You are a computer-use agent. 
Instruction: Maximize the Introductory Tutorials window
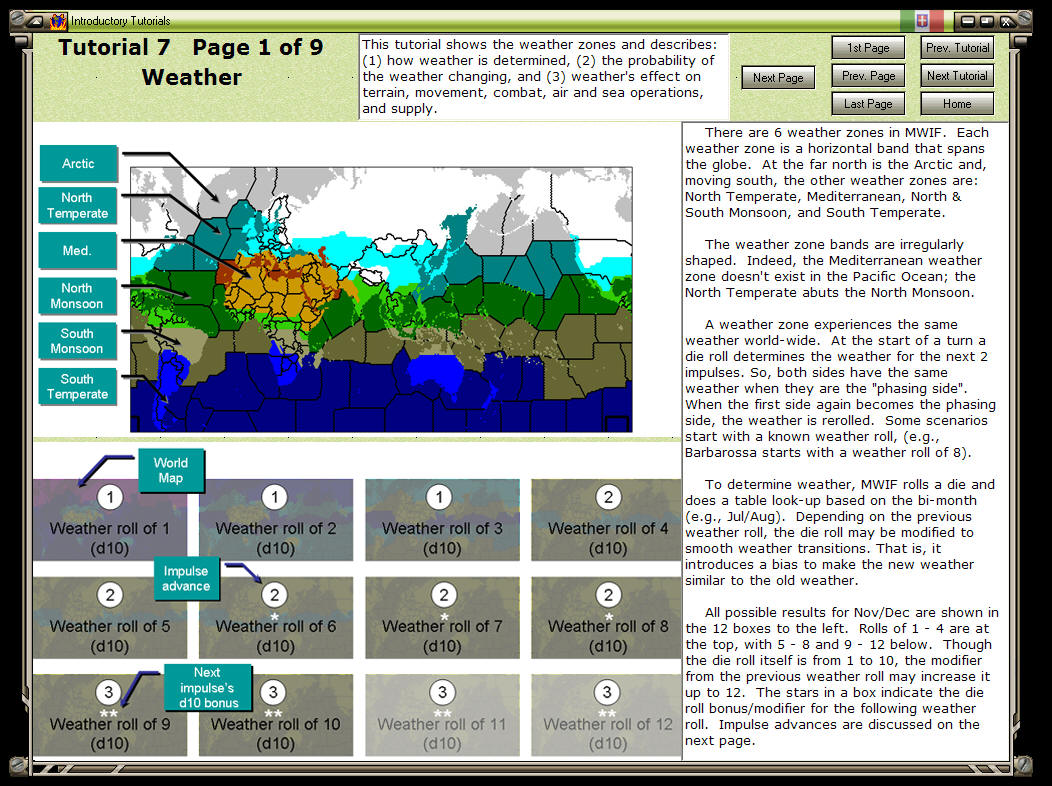[987, 21]
